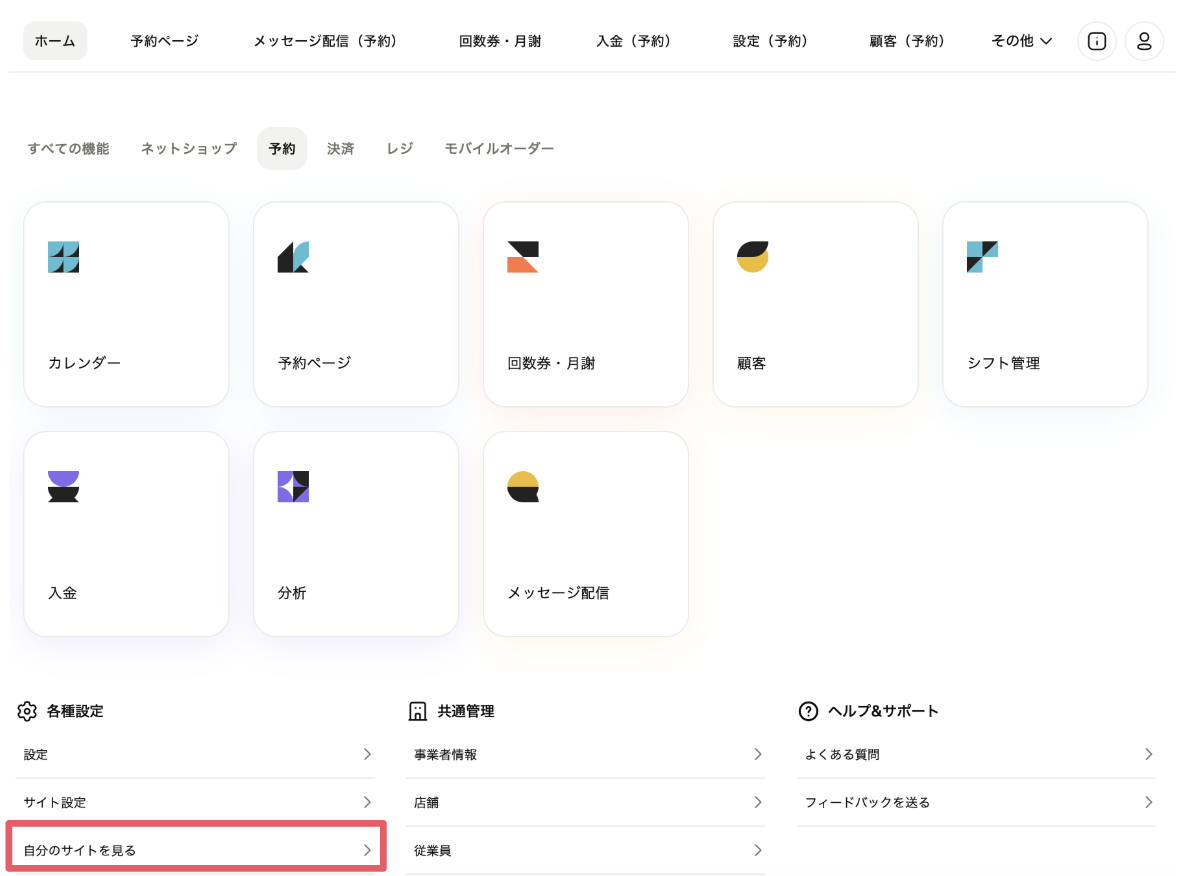
Task: Select the 顧客 card icon
Action: pyautogui.click(x=752, y=257)
